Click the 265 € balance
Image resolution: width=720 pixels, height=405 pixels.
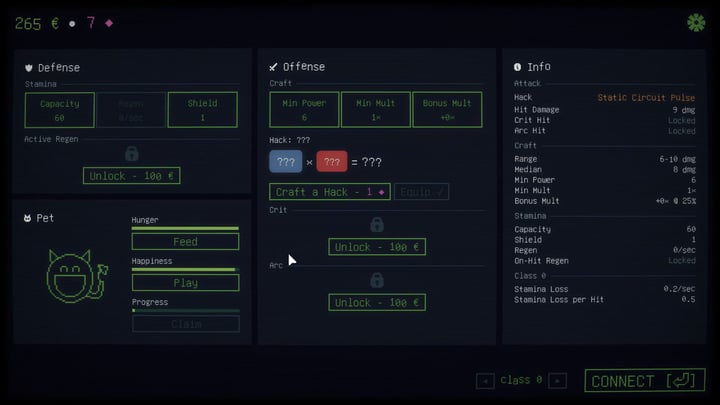point(37,23)
